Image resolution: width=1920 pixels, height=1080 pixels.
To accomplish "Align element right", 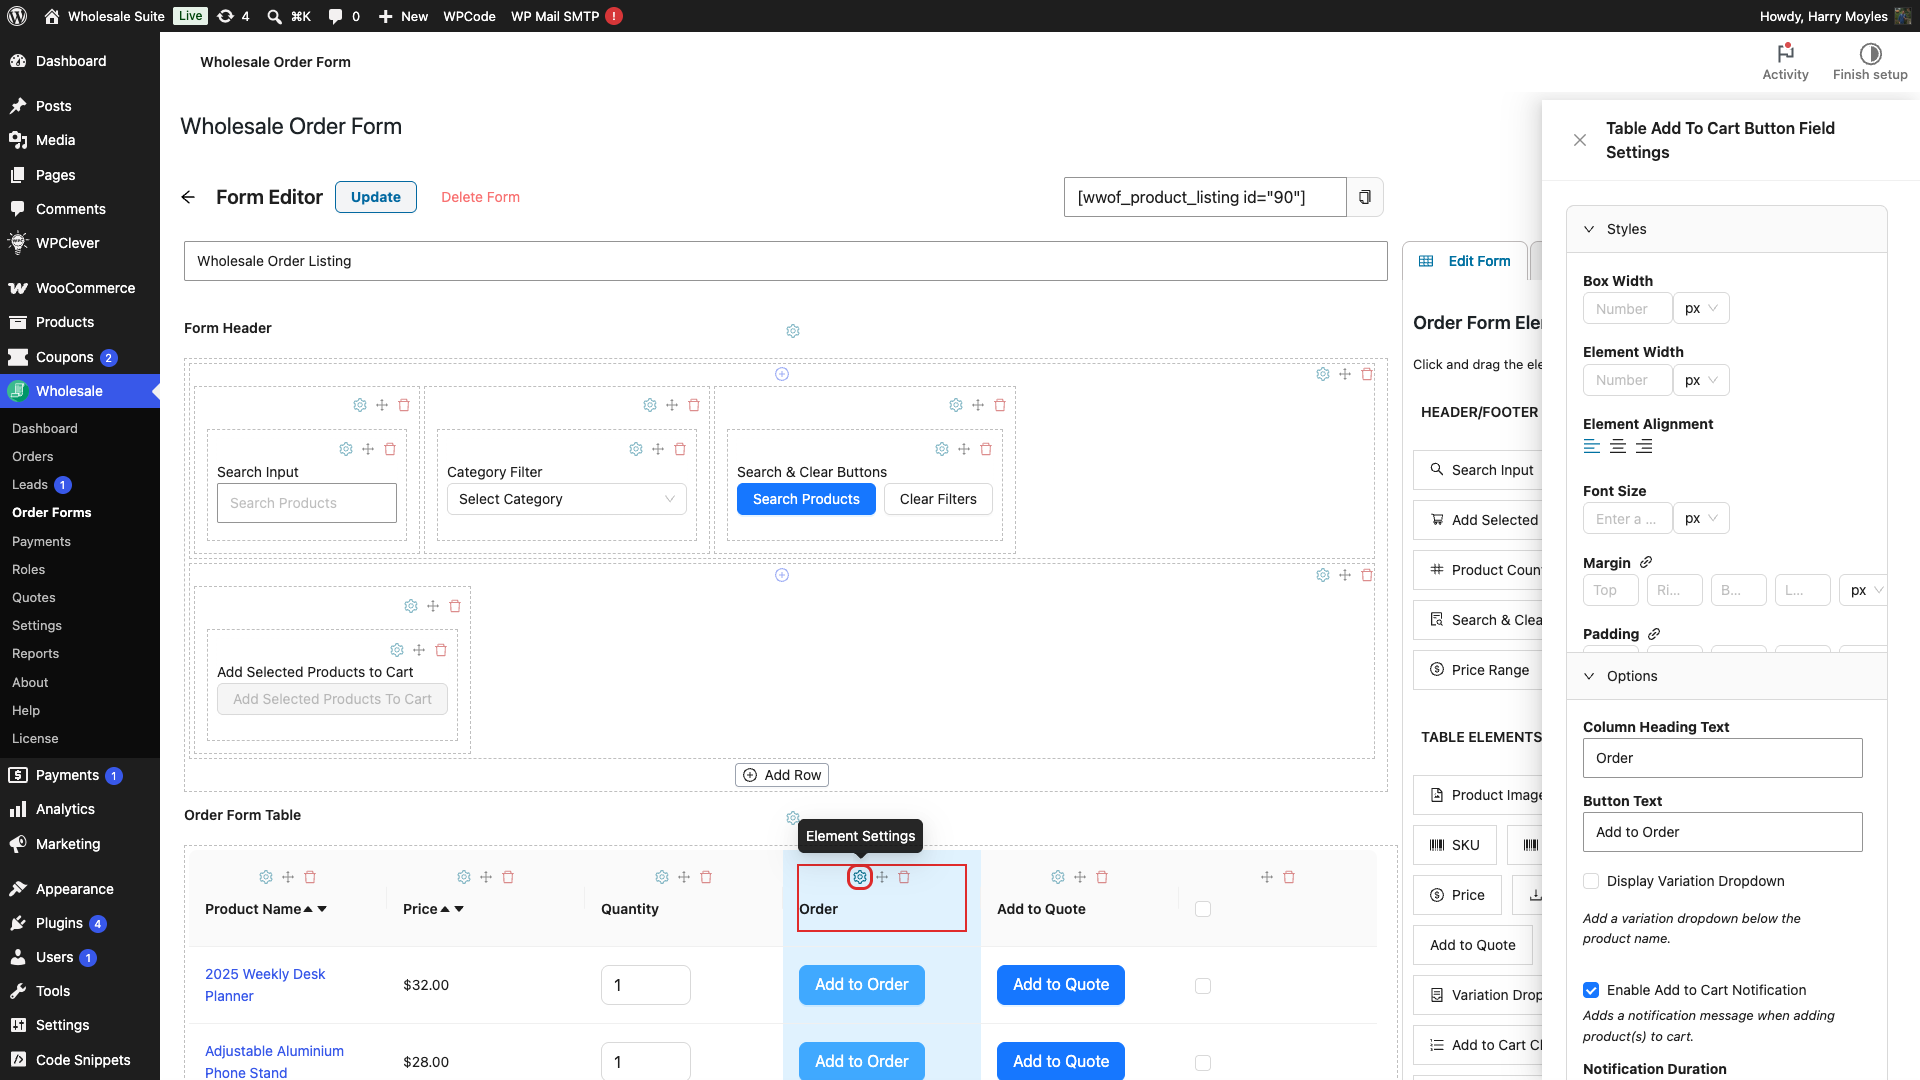I will pos(1644,447).
